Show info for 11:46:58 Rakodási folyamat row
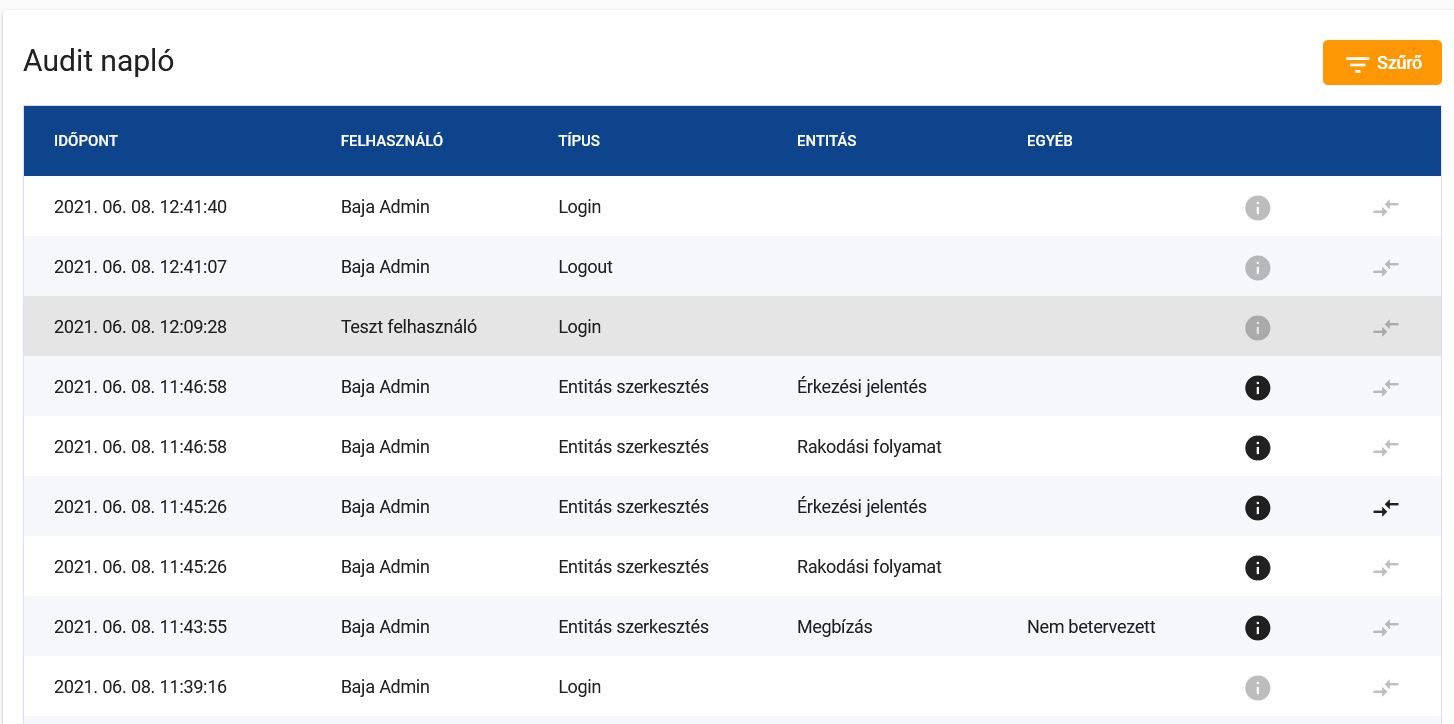The image size is (1454, 724). [x=1257, y=448]
